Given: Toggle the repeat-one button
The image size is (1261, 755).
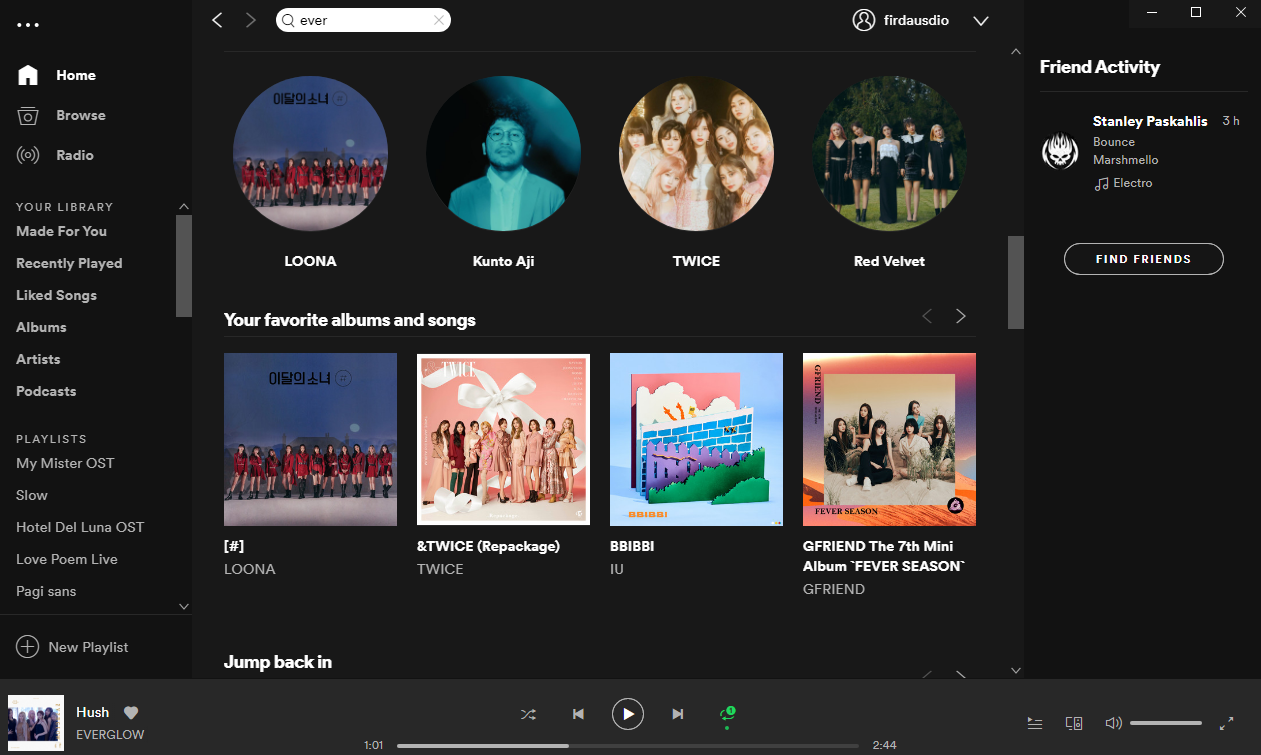Looking at the screenshot, I should click(728, 714).
